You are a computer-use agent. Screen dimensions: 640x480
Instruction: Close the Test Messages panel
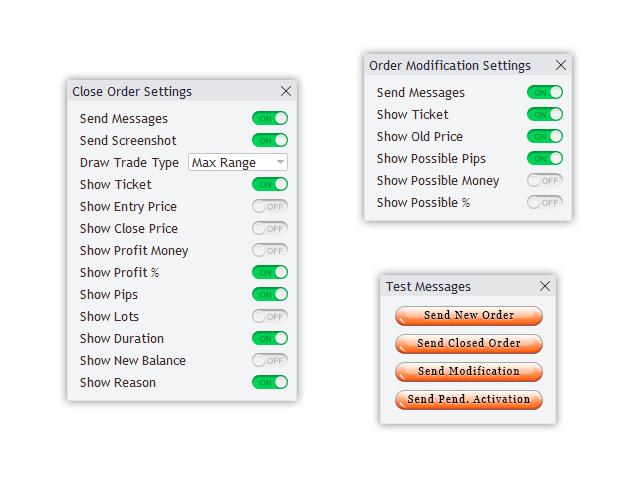pyautogui.click(x=545, y=286)
